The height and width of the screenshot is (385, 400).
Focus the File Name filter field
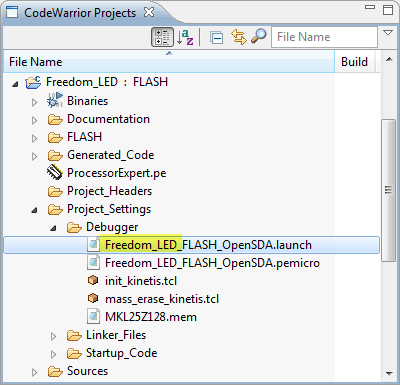(324, 37)
